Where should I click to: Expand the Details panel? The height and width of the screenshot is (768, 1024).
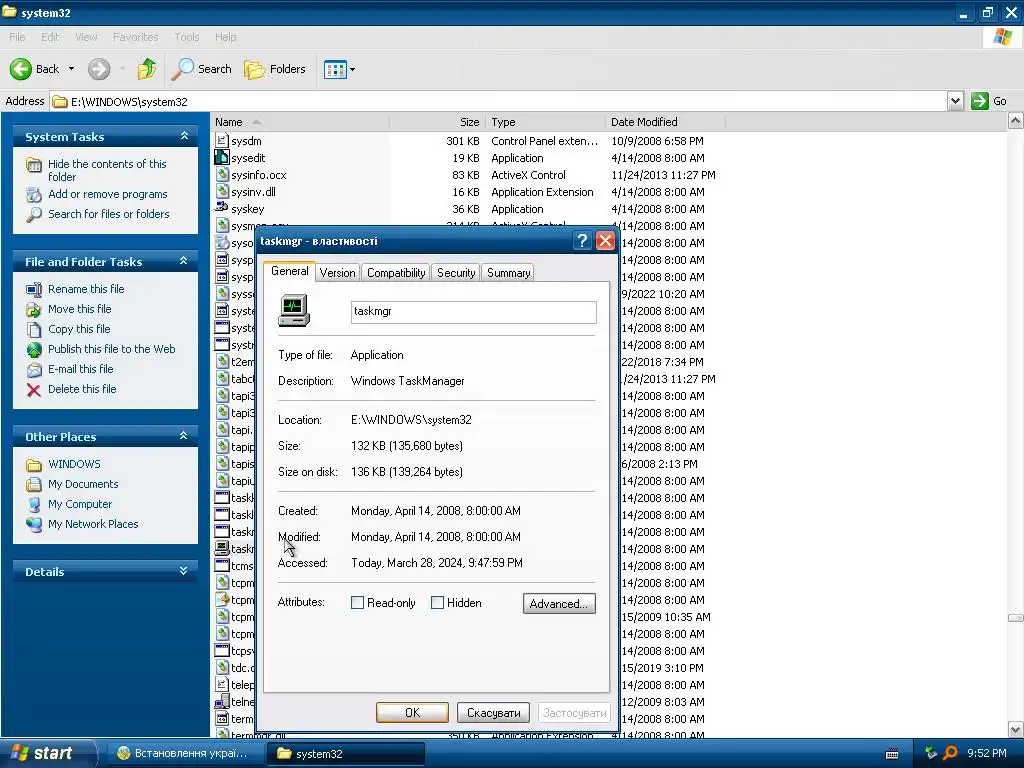[184, 571]
